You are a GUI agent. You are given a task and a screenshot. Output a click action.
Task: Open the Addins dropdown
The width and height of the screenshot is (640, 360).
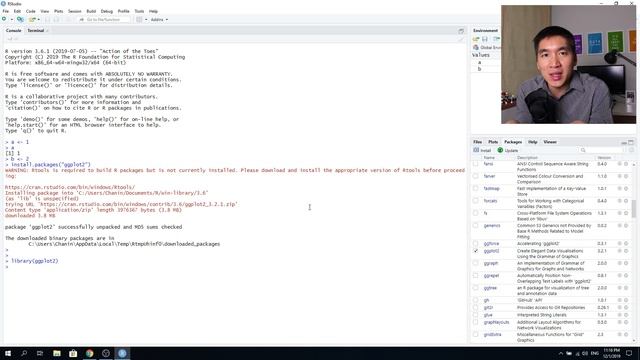pyautogui.click(x=159, y=20)
